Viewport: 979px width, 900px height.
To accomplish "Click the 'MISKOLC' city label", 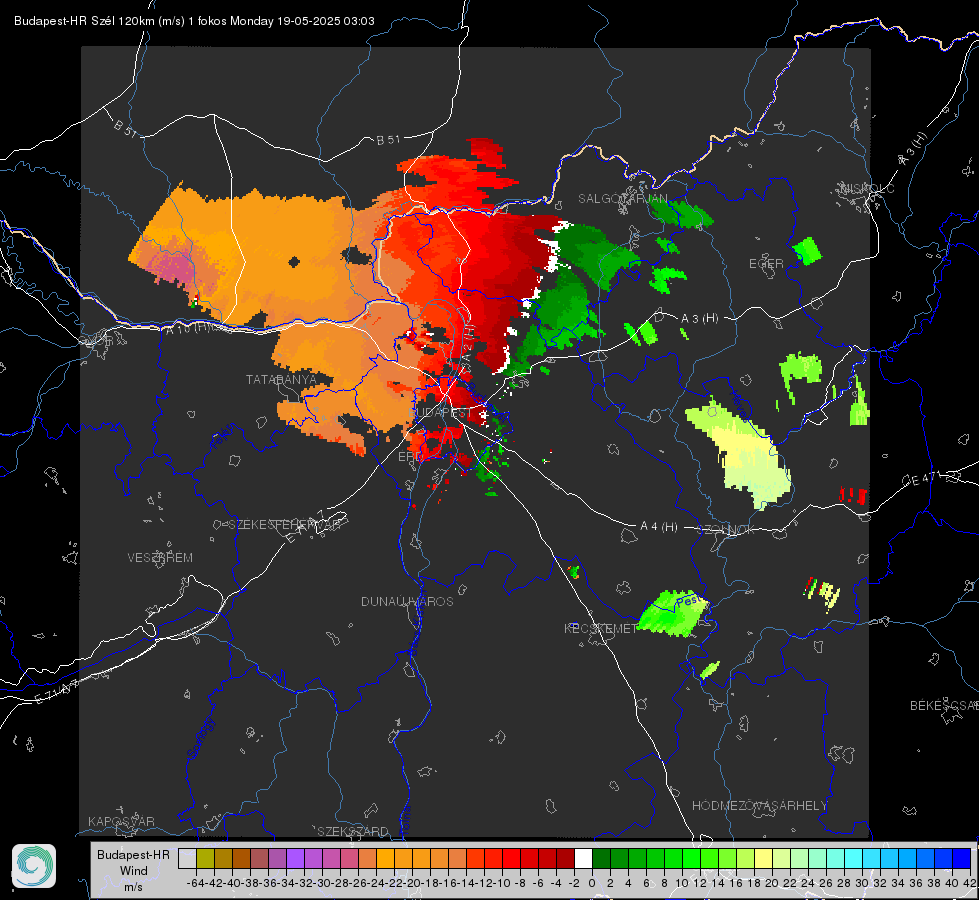I will coord(867,189).
